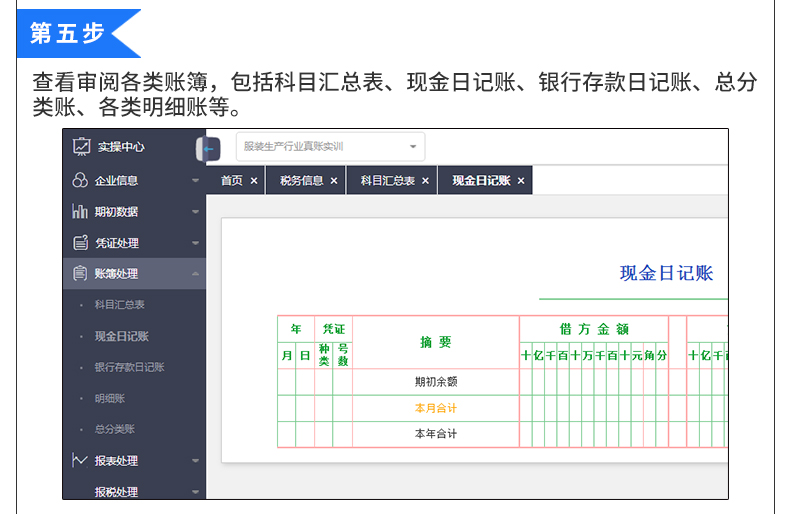790x514 pixels.
Task: Collapse the 账簿处理 menu arrow
Action: click(x=195, y=274)
